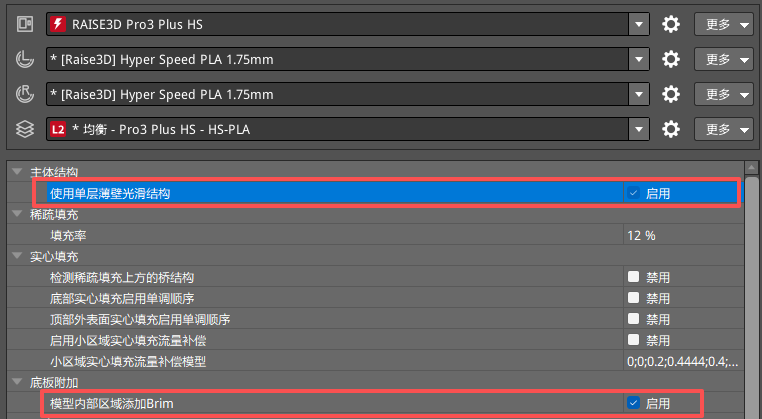This screenshot has width=762, height=419.
Task: Open gear settings for right extruder filament
Action: pos(671,94)
